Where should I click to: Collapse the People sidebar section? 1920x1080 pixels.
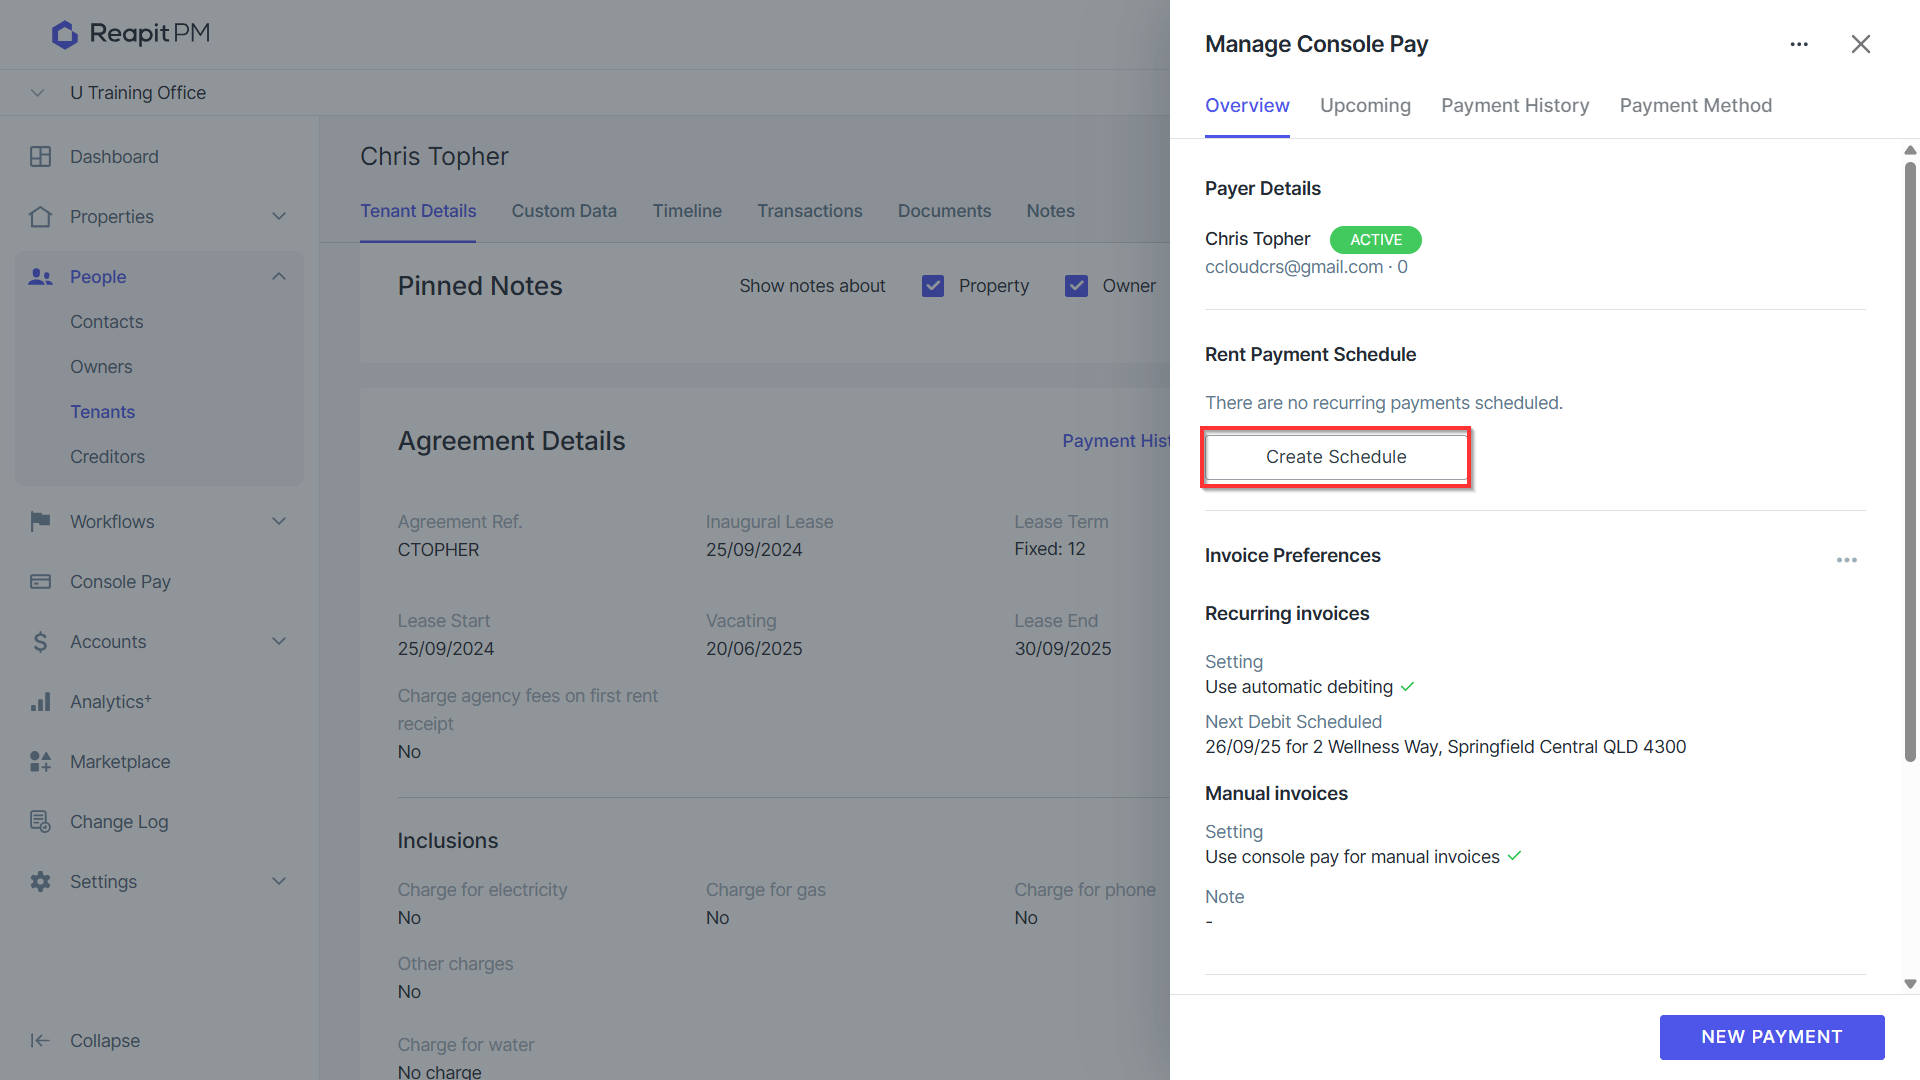[x=279, y=277]
